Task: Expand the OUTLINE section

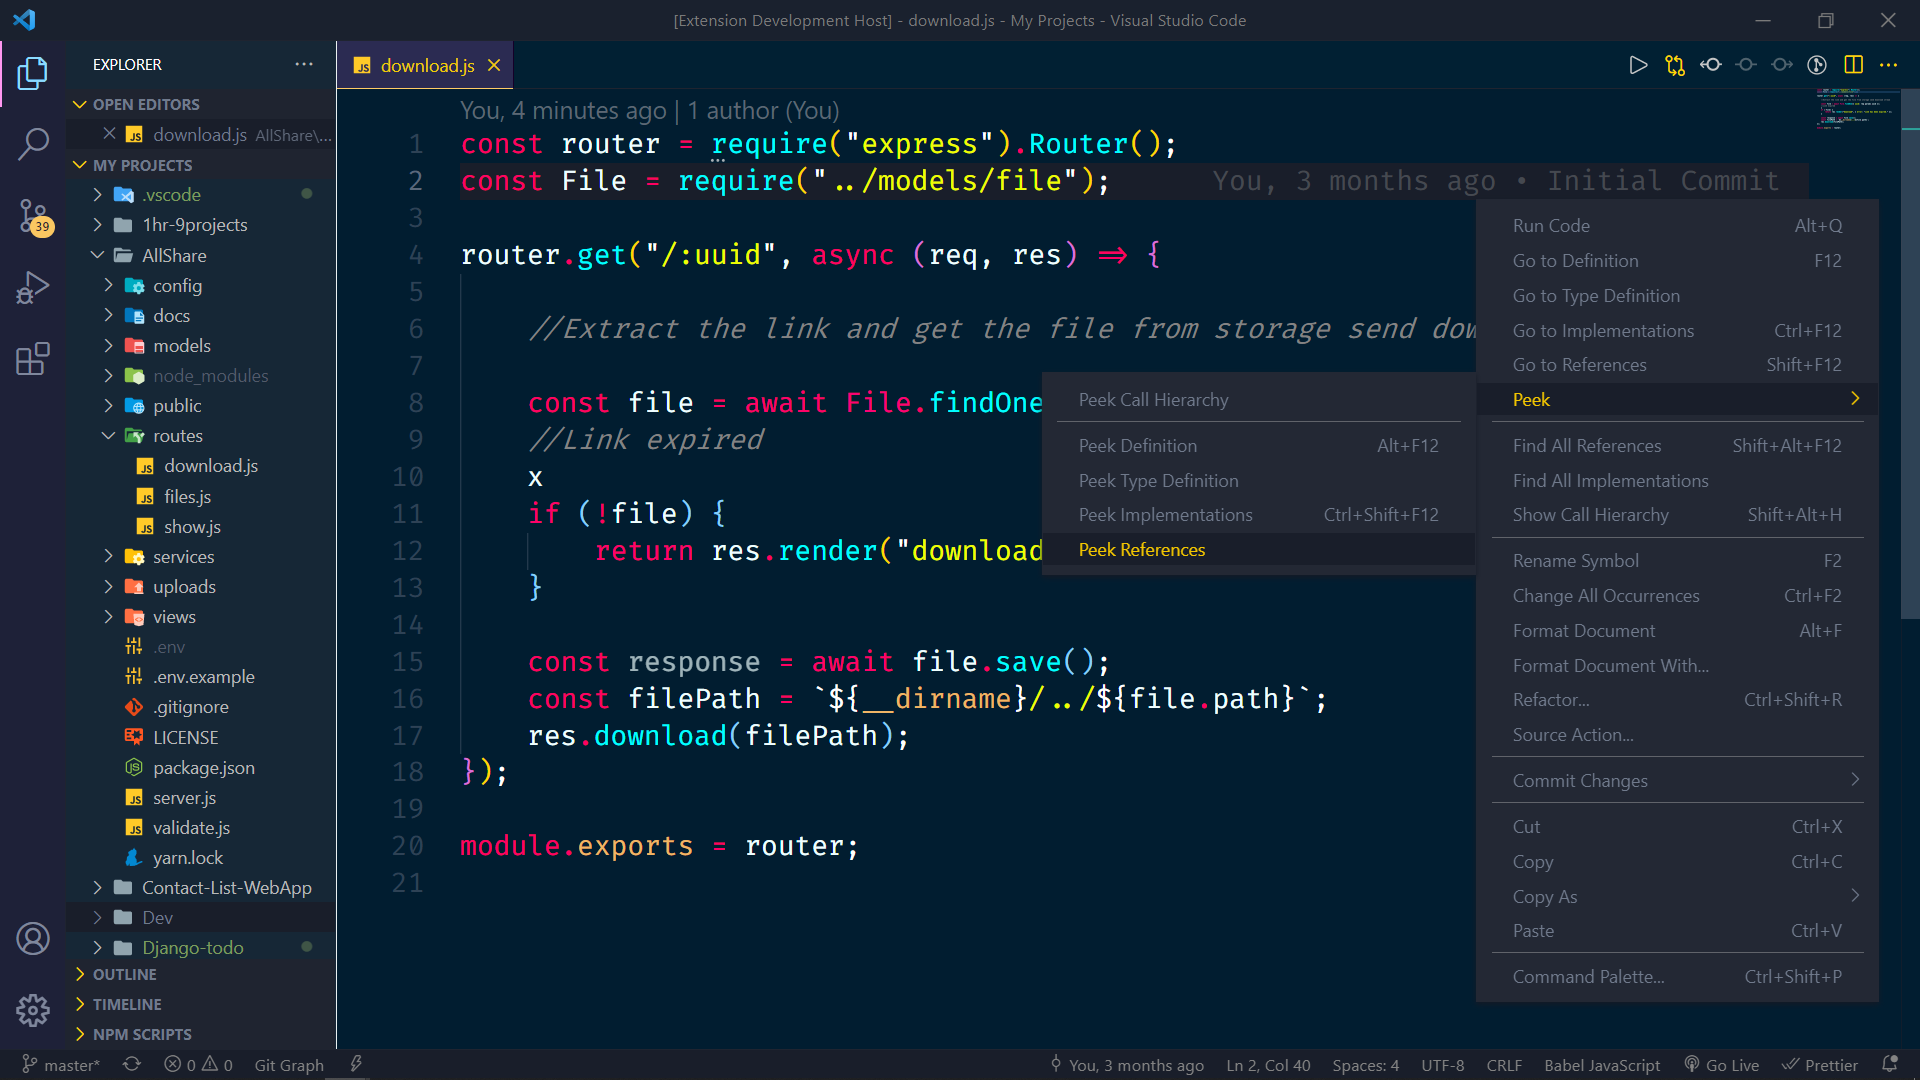Action: [x=124, y=974]
